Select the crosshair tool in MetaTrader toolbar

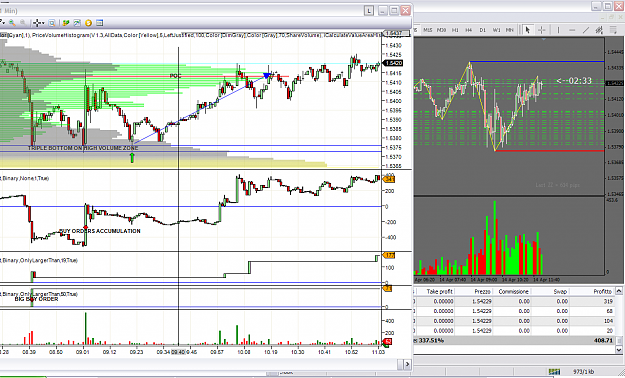coord(541,30)
